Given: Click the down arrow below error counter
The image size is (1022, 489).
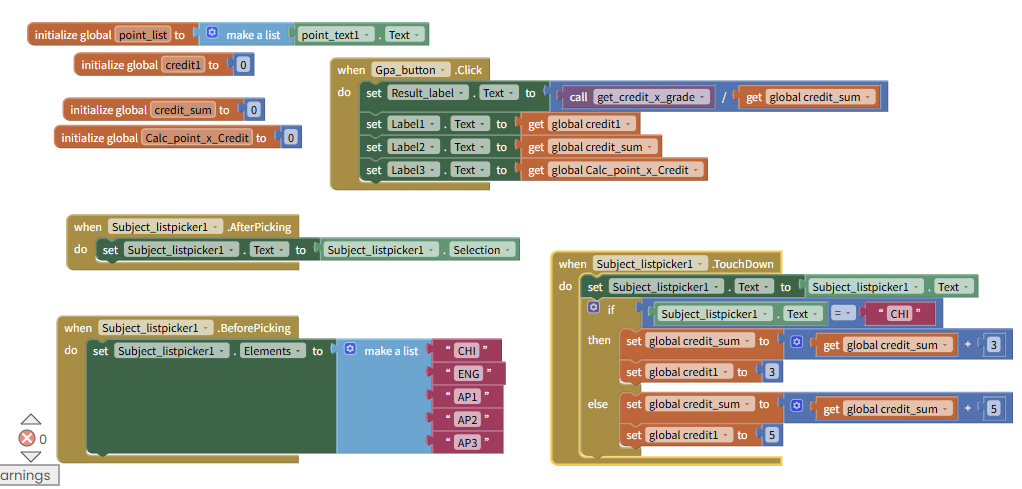Looking at the screenshot, I should coord(31,456).
